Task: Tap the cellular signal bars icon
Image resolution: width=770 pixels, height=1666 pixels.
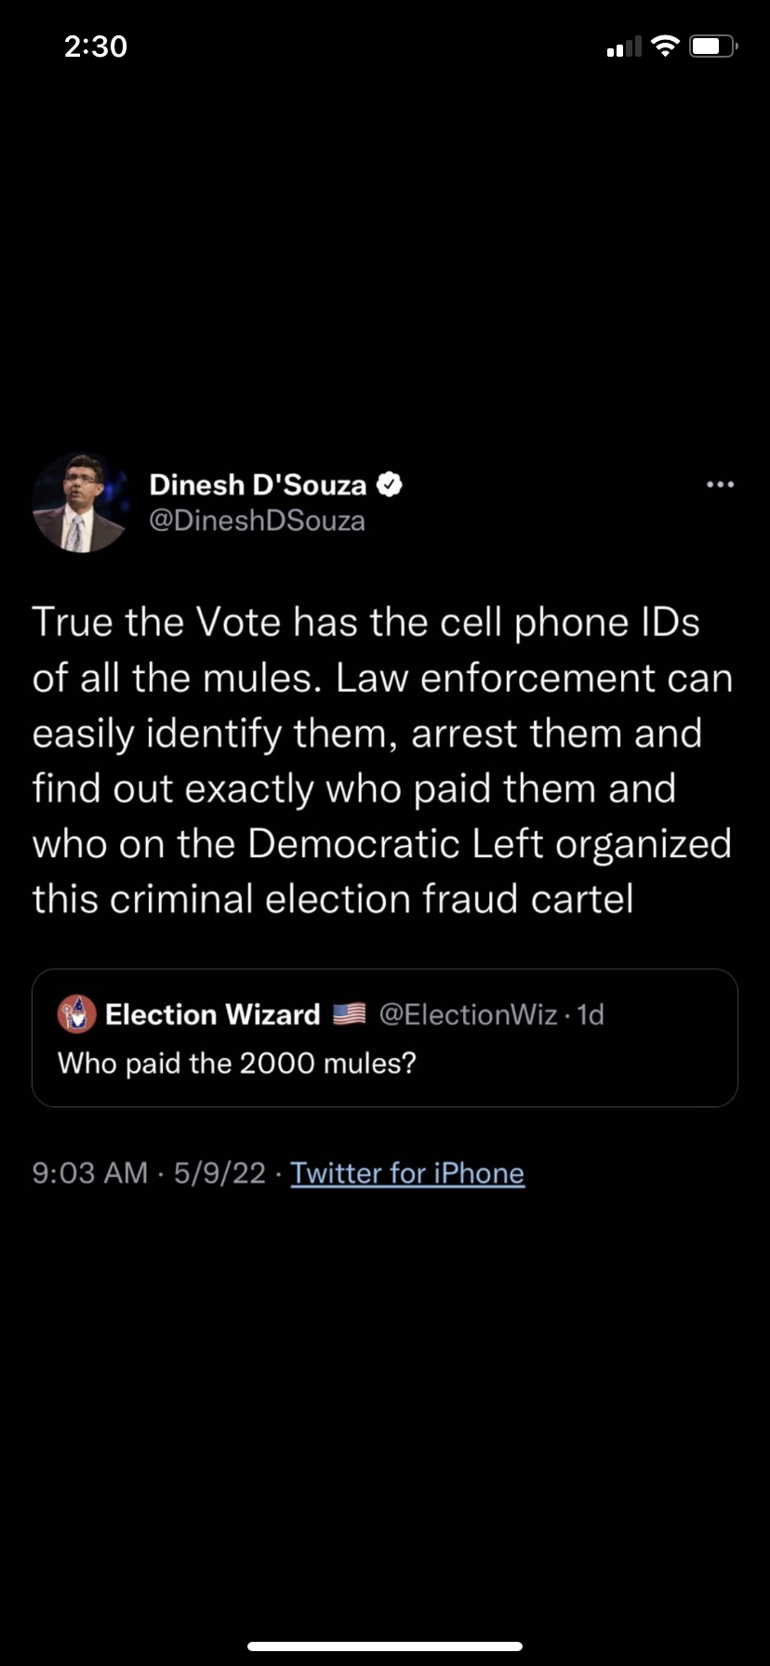Action: click(x=623, y=47)
